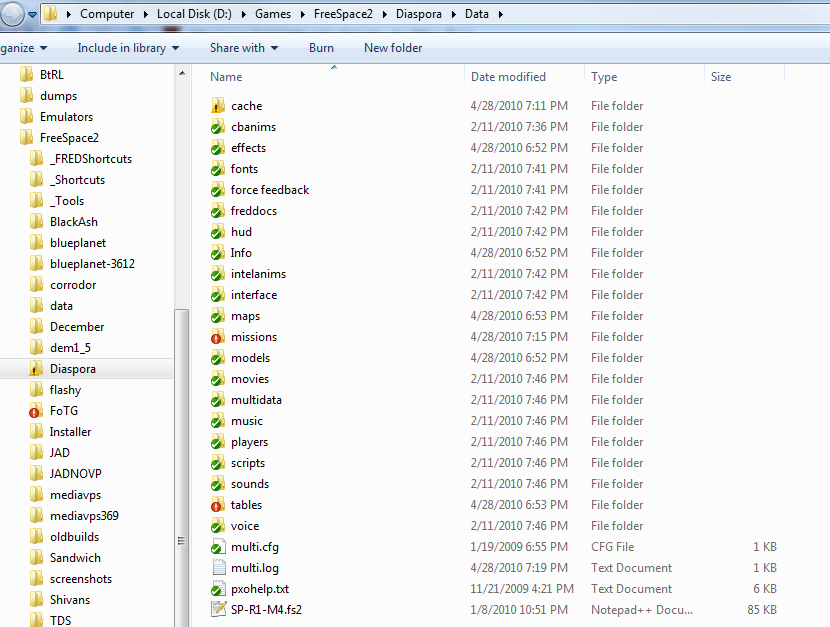Select the voice folder icon
The width and height of the screenshot is (830, 627).
pos(218,525)
